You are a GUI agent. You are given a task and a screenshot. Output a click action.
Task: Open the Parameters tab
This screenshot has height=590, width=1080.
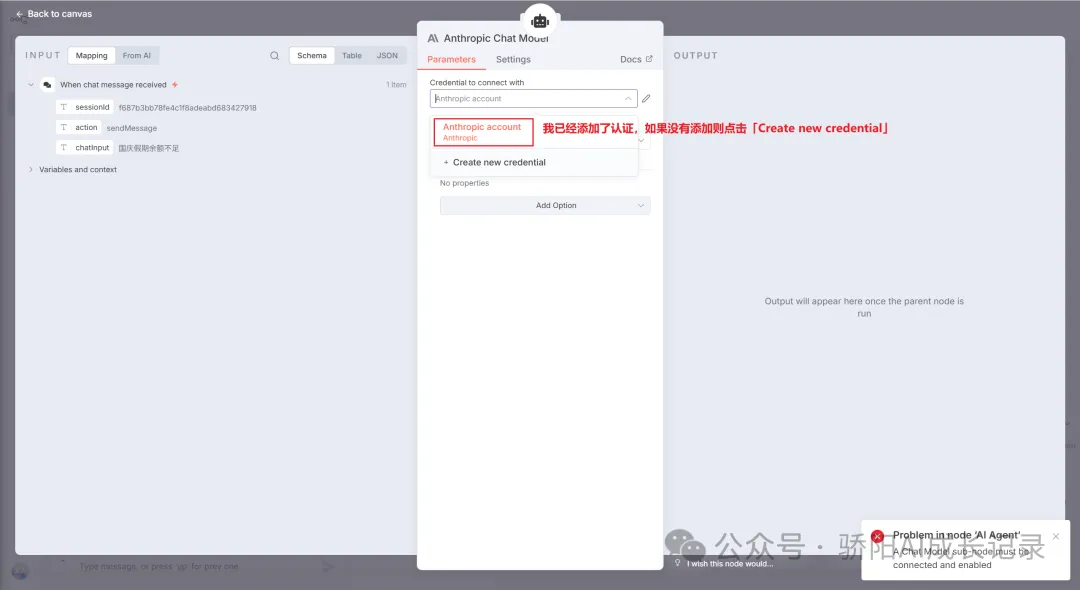(x=451, y=60)
